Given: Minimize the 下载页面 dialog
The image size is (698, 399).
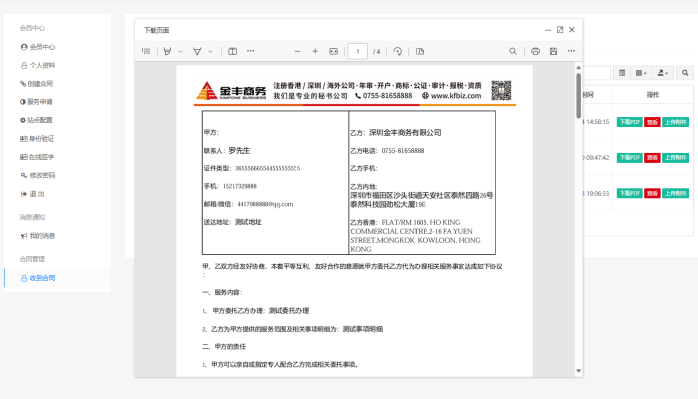Looking at the screenshot, I should pos(548,30).
